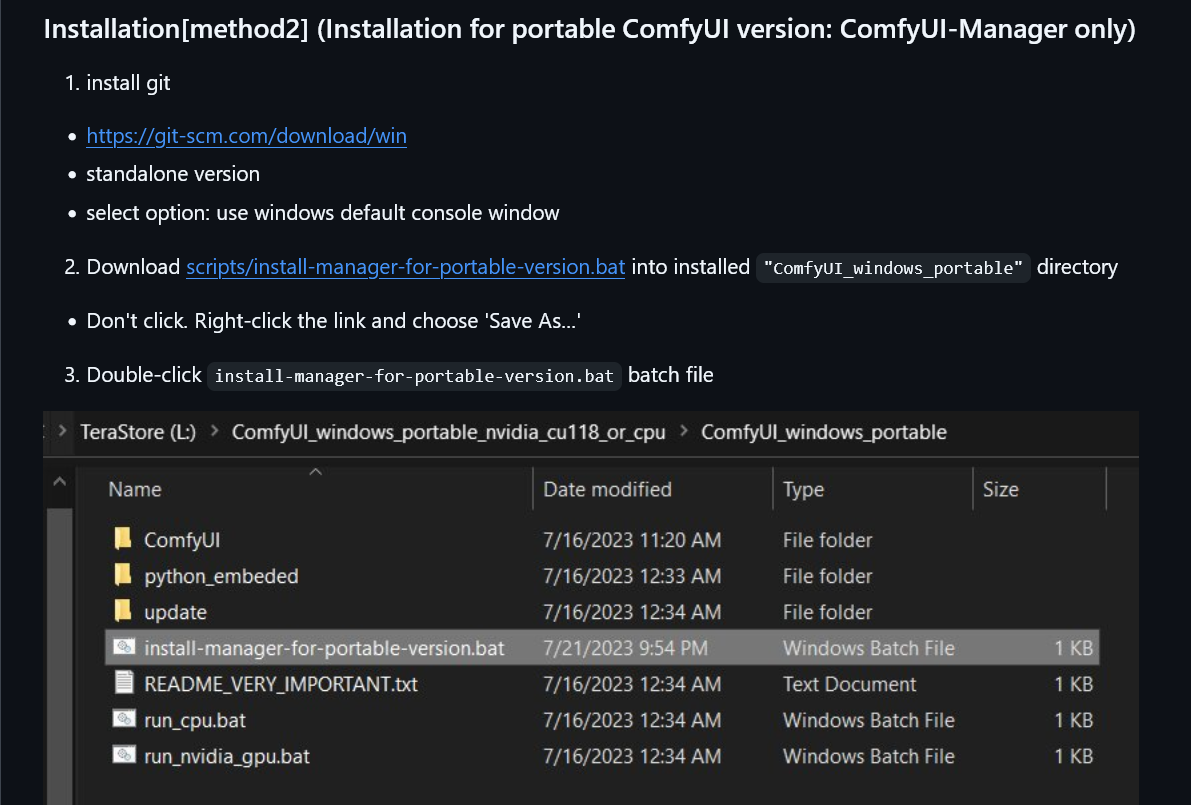Screen dimensions: 1191x805
Task: Expand chevron before ComfyUI_windows_portable breadcrumb
Action: (x=684, y=432)
